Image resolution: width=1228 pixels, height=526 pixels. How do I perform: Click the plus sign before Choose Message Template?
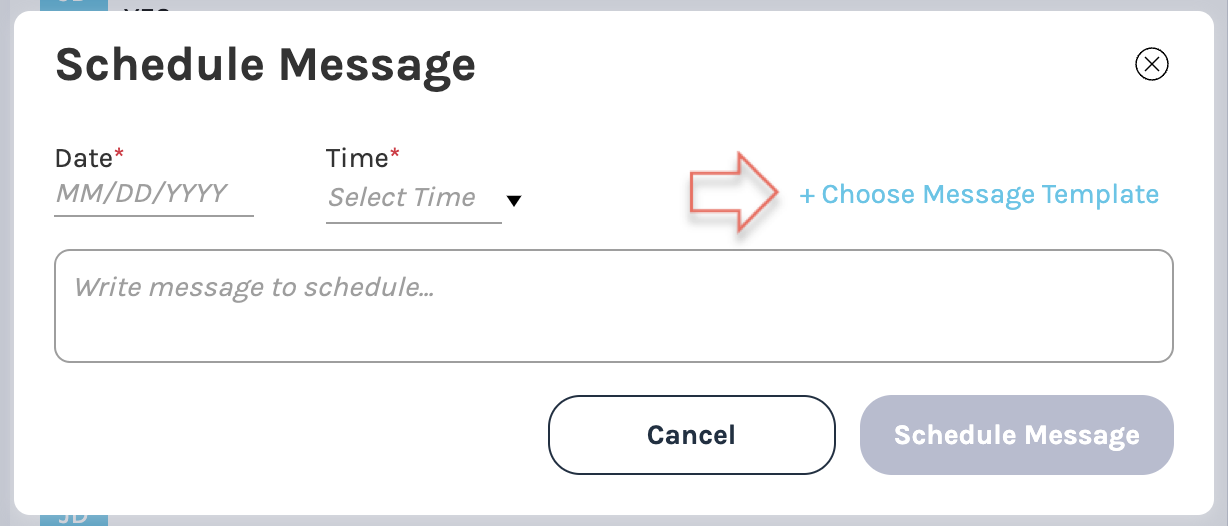pyautogui.click(x=807, y=195)
